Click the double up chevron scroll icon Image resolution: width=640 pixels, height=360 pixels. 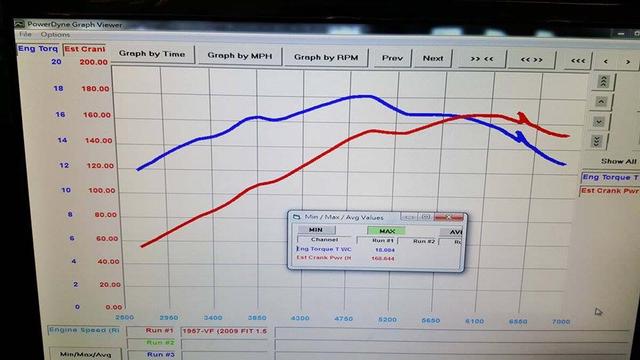tap(603, 82)
